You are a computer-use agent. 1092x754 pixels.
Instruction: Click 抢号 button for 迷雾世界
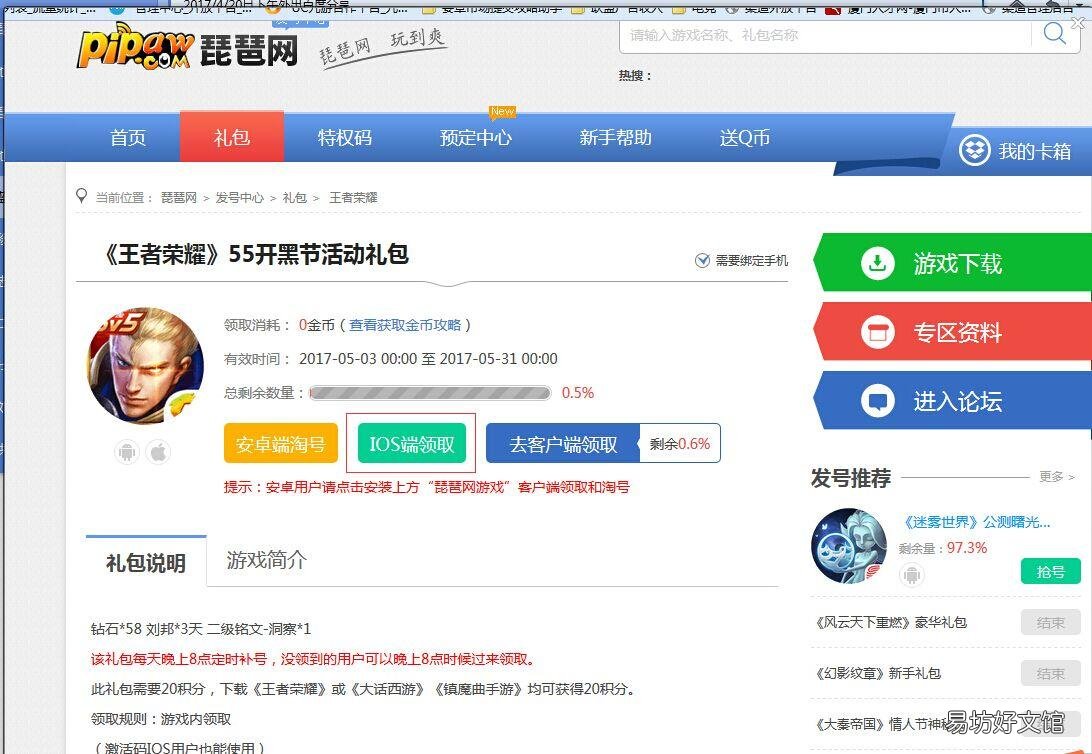pos(1050,572)
